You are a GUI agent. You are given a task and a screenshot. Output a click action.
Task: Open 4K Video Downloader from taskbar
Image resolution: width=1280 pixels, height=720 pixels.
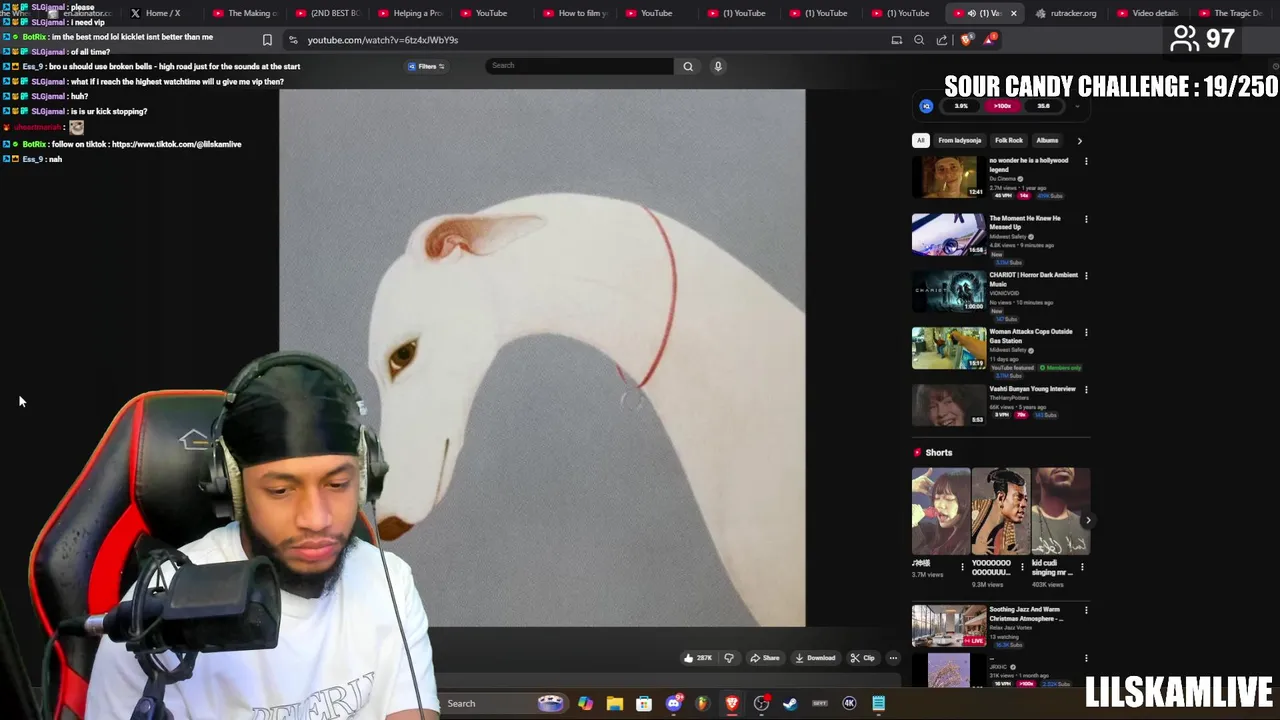pyautogui.click(x=849, y=703)
